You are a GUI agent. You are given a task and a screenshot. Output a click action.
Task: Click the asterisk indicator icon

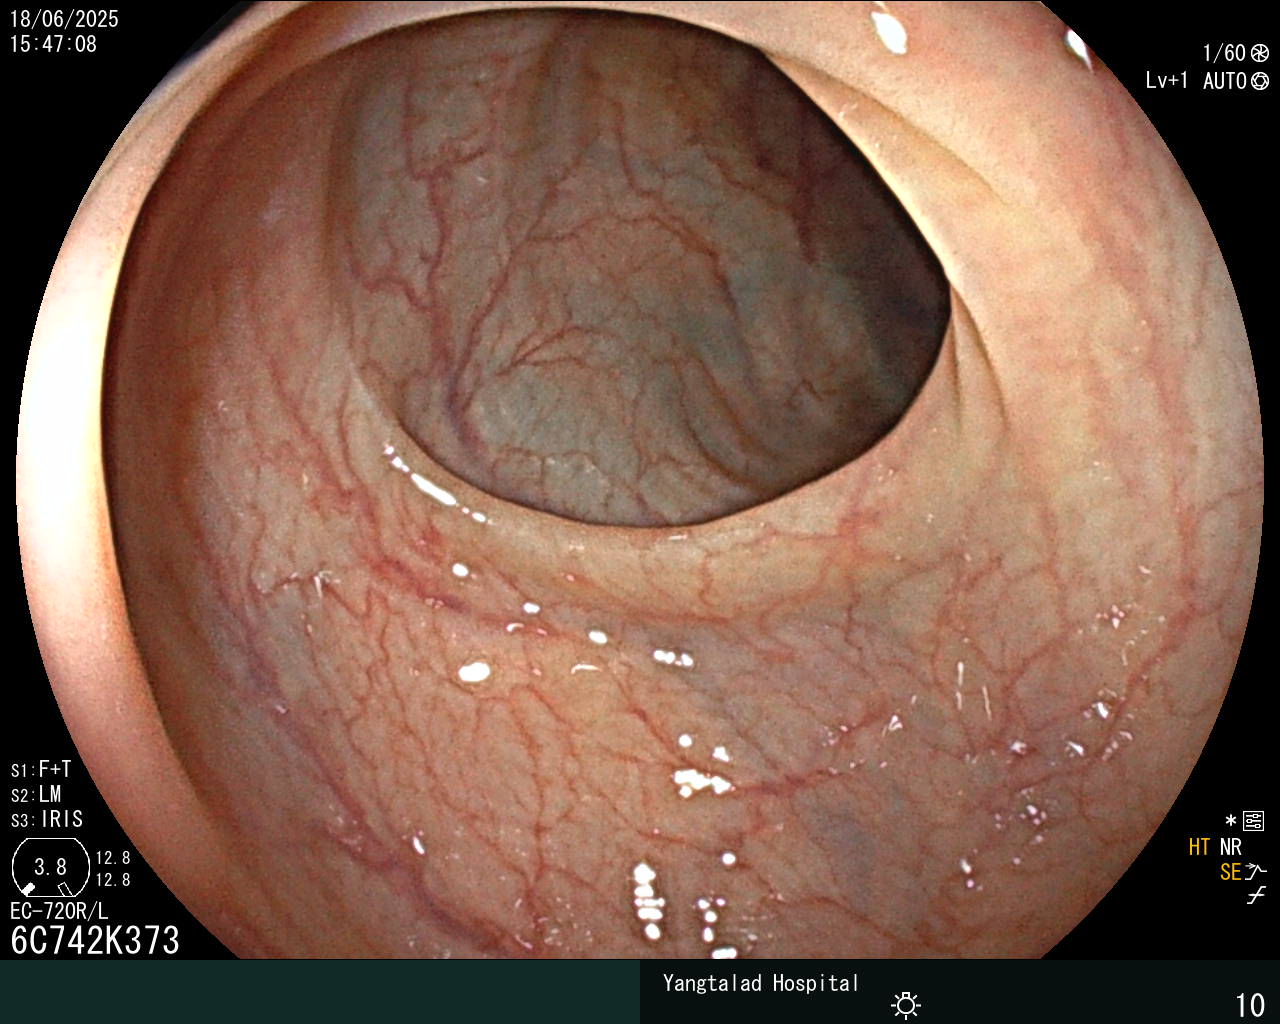[1231, 822]
